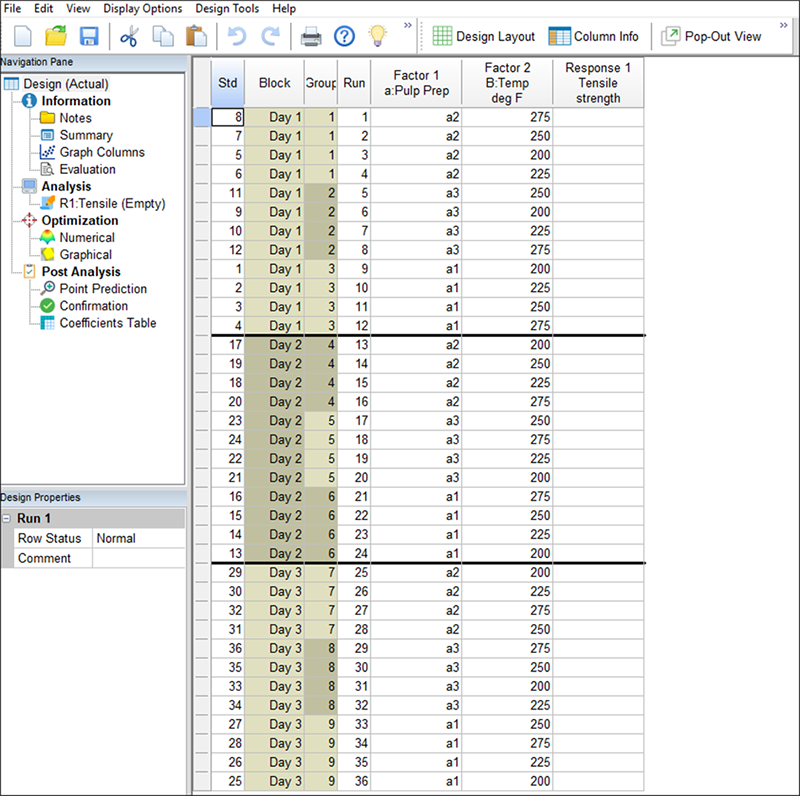The image size is (800, 796).
Task: Click the New Design toolbar icon
Action: pos(23,37)
